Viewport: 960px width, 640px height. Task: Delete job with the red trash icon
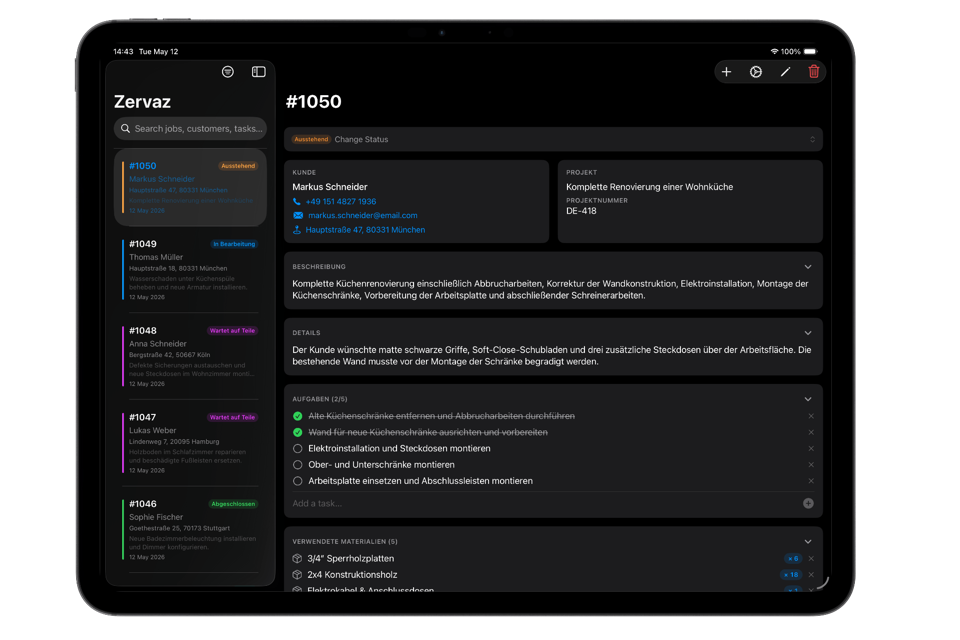tap(814, 72)
